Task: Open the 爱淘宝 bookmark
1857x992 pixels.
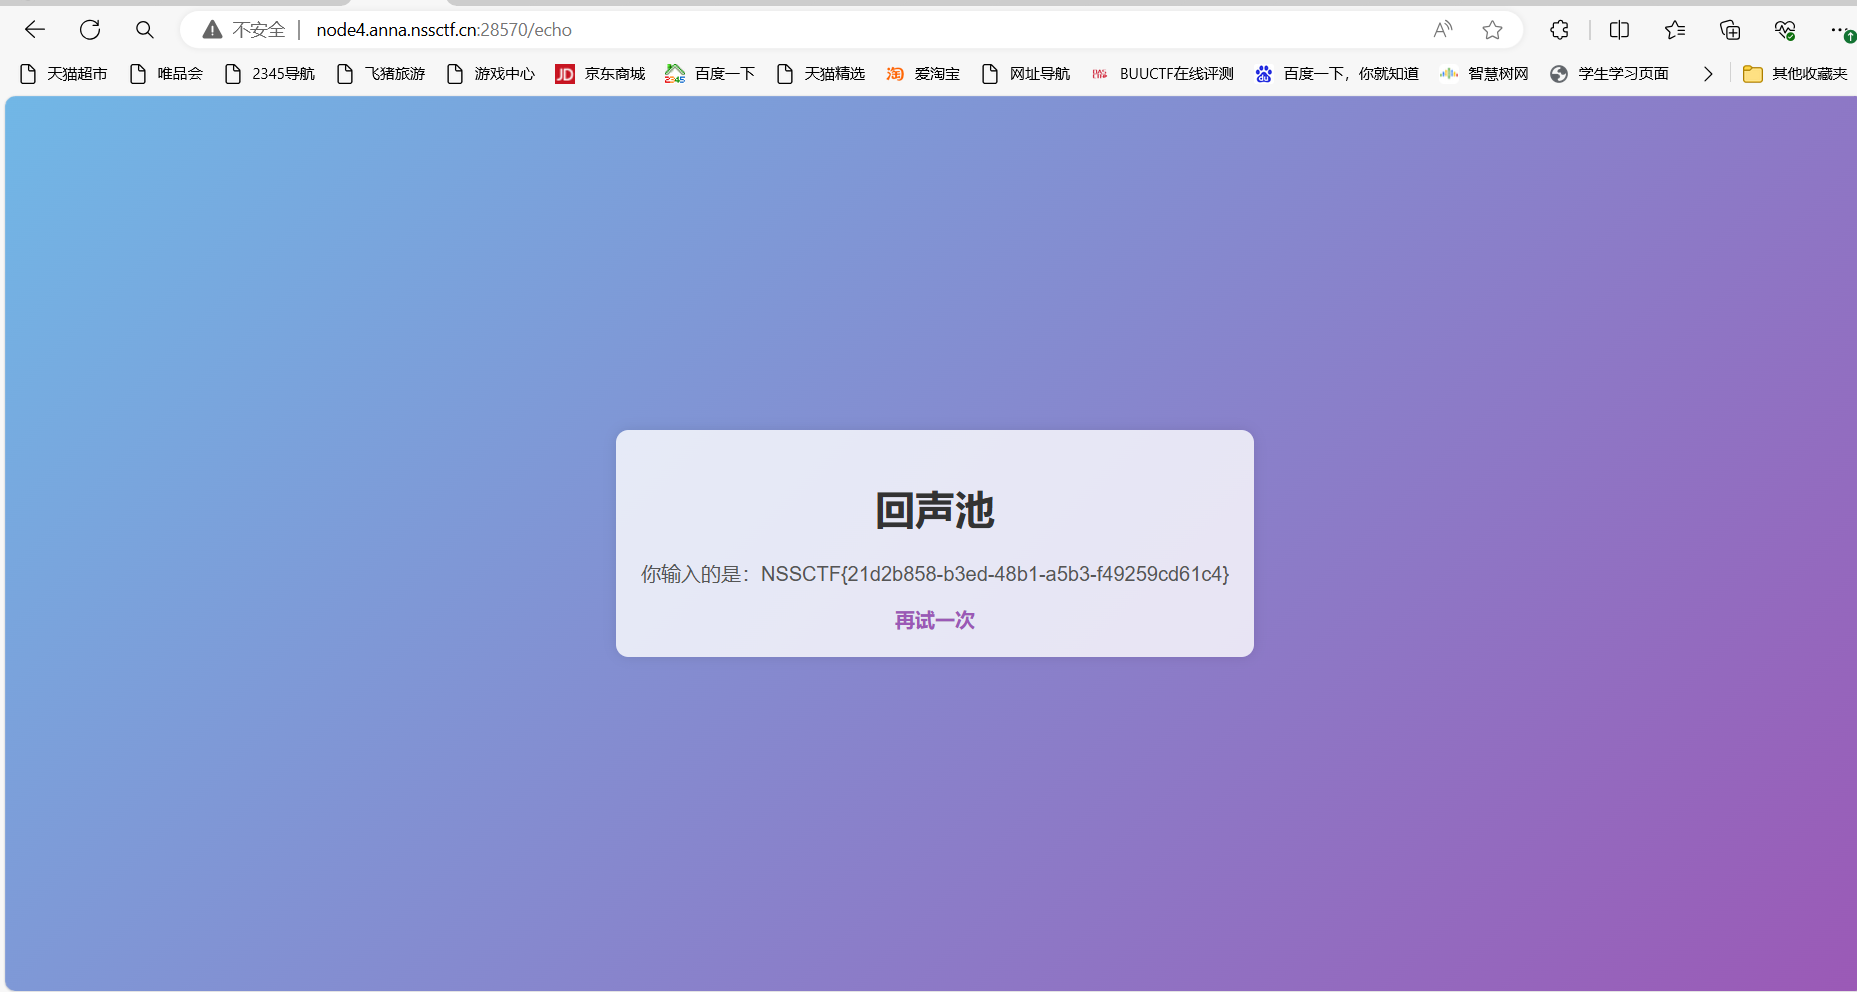Action: tap(923, 74)
